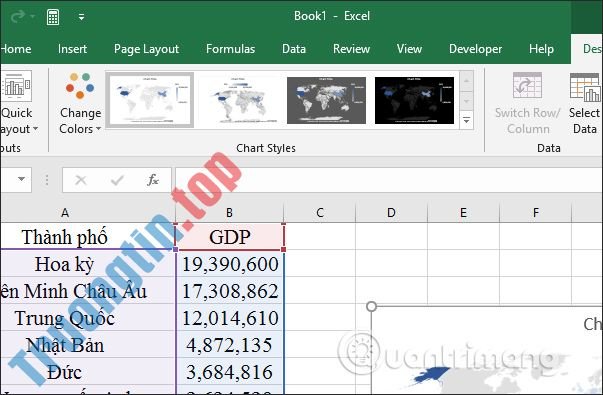Open Insert Function fx dialog

pos(153,180)
